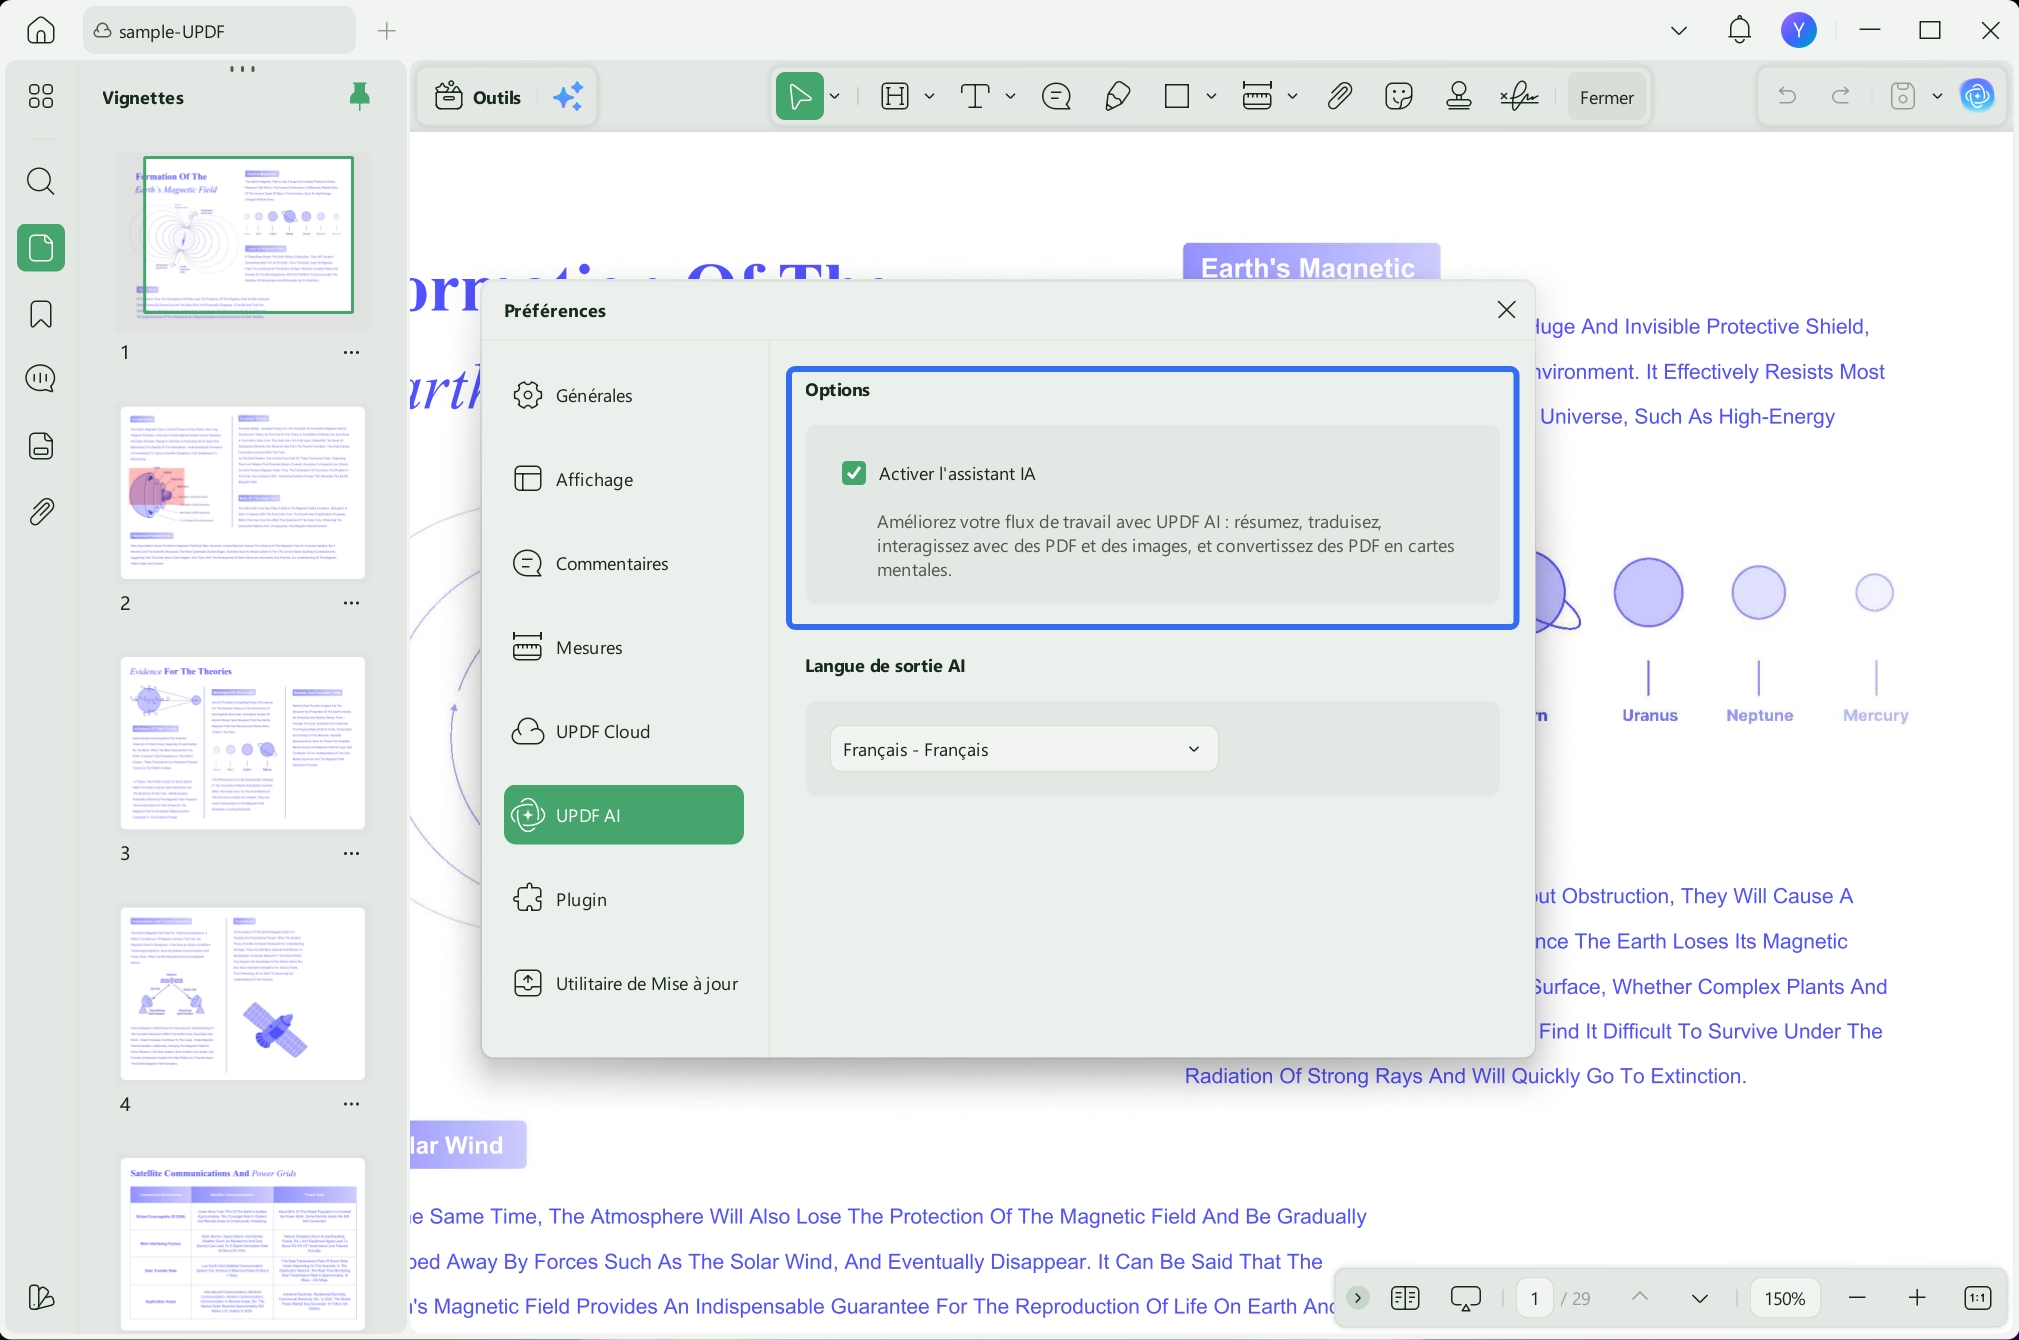Open the Français - Français language dropdown
Screen dimensions: 2019x1340
pyautogui.click(x=1024, y=749)
